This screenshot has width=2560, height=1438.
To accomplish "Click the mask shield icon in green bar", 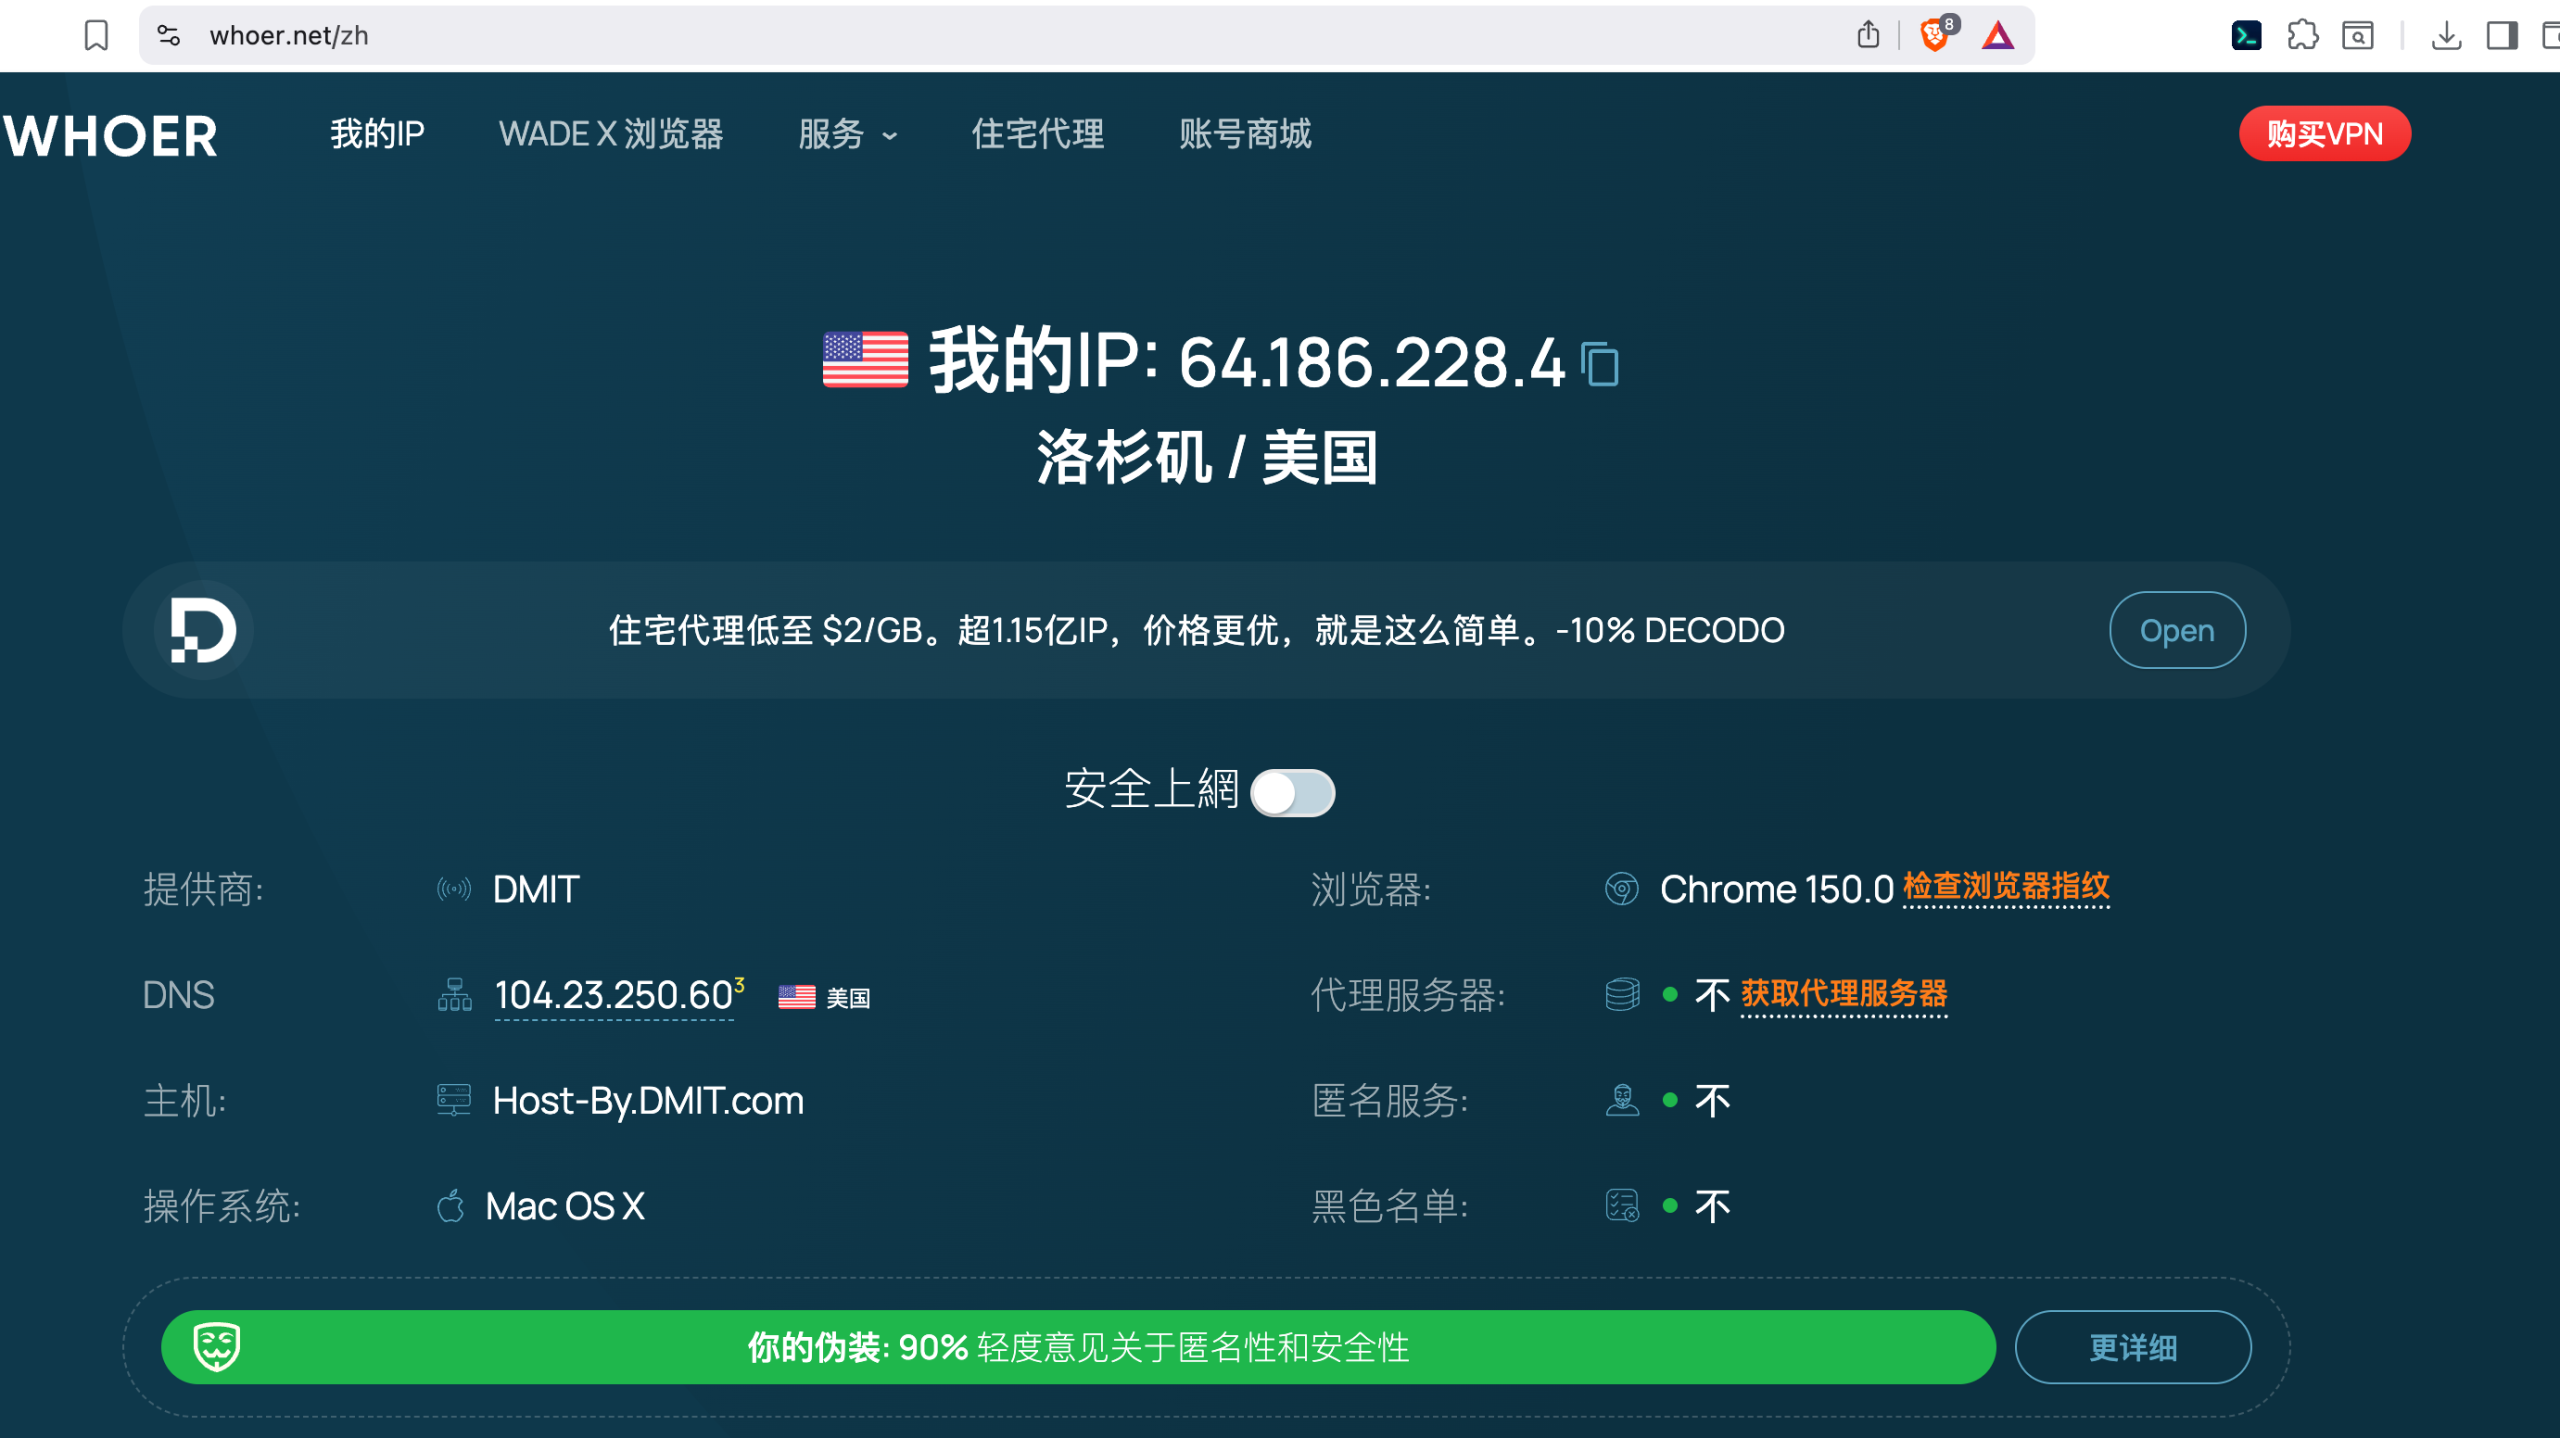I will [x=217, y=1347].
